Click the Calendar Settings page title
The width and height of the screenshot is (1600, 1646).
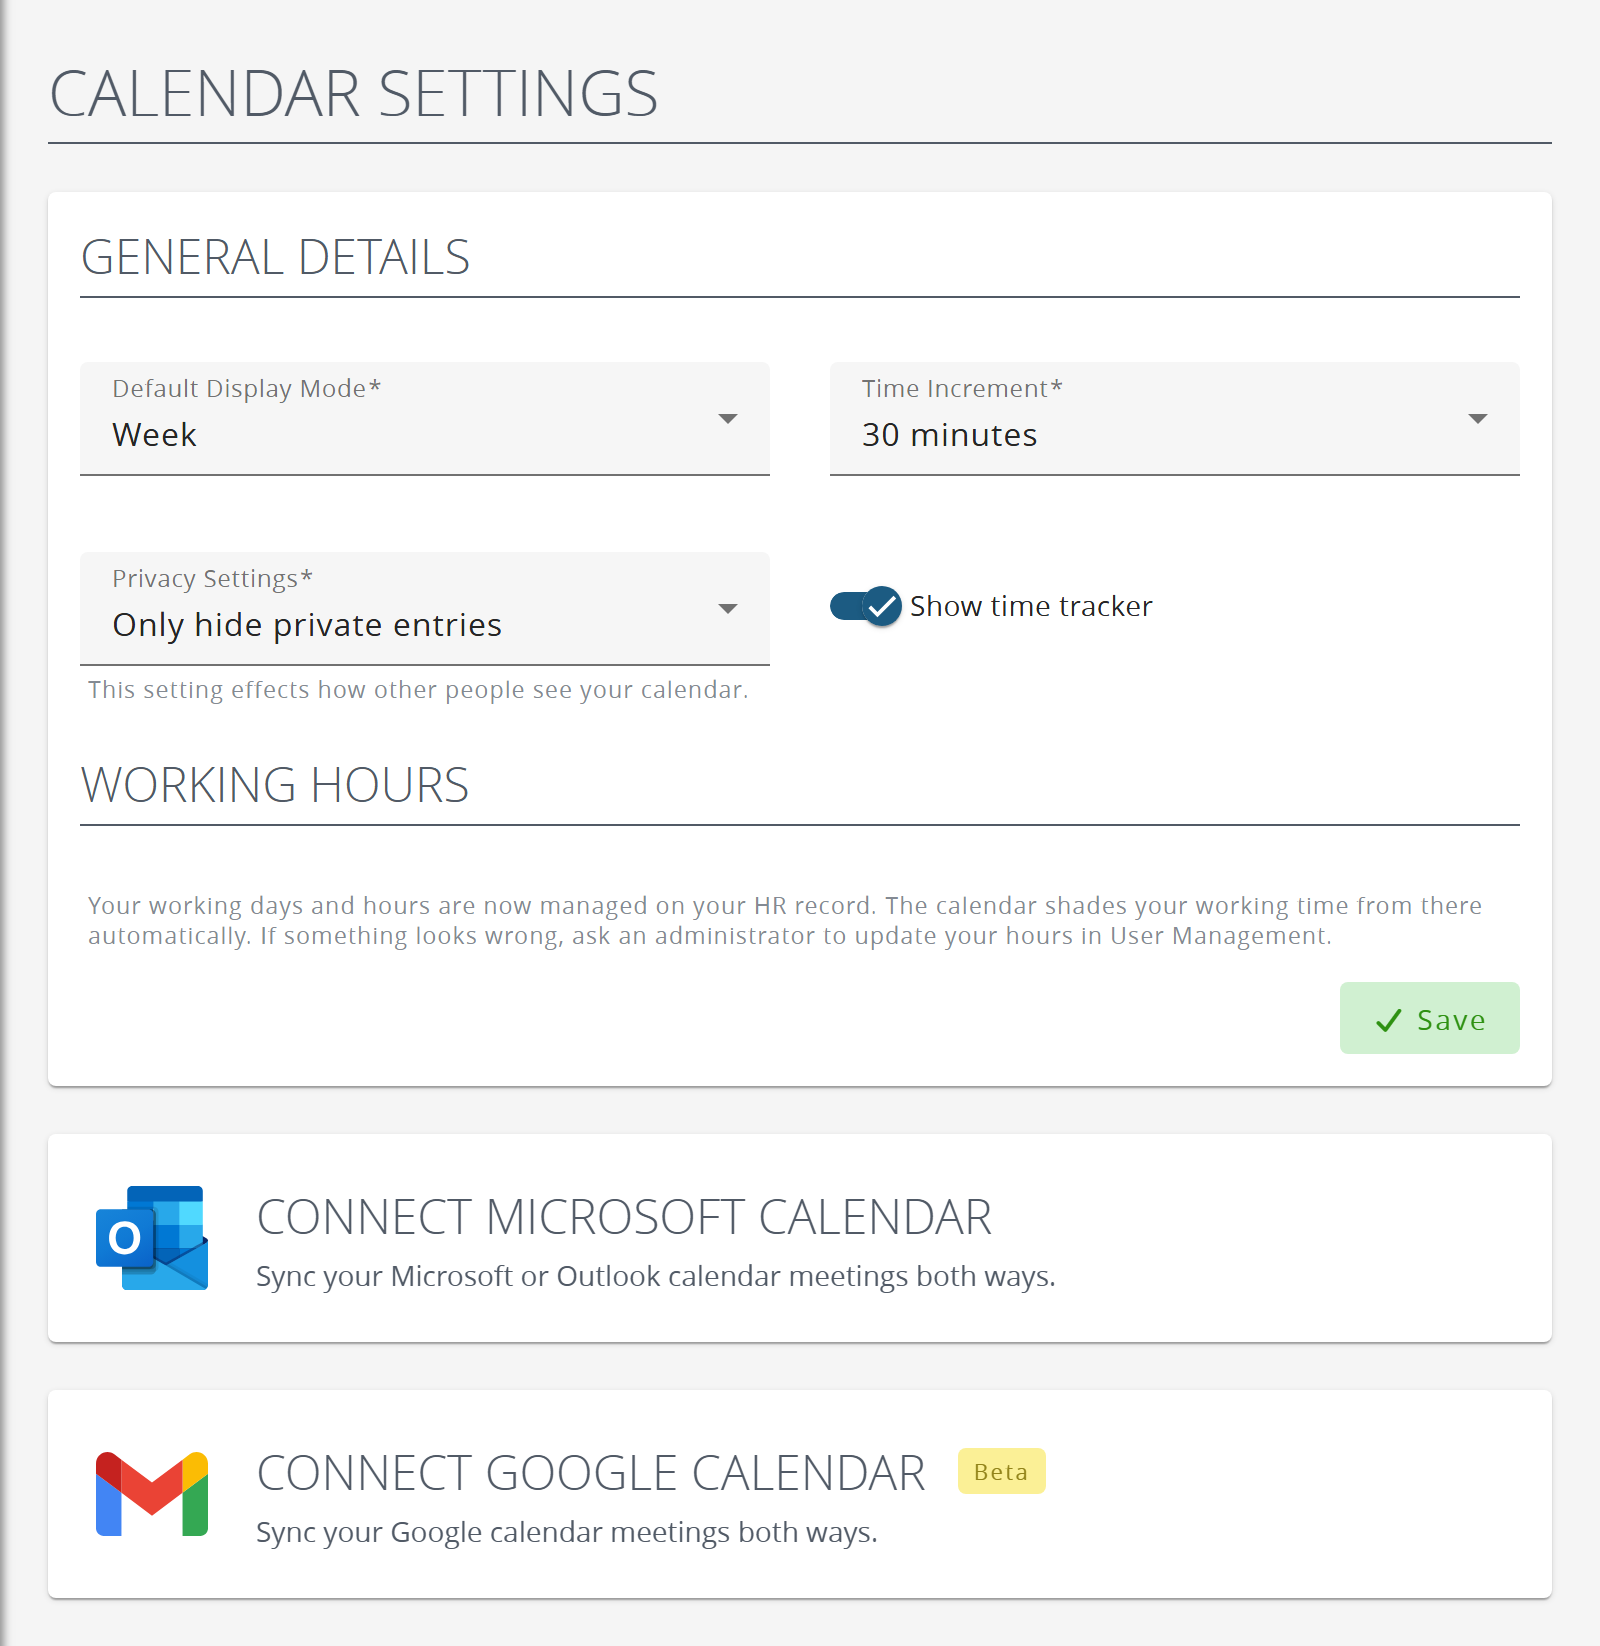[x=354, y=94]
